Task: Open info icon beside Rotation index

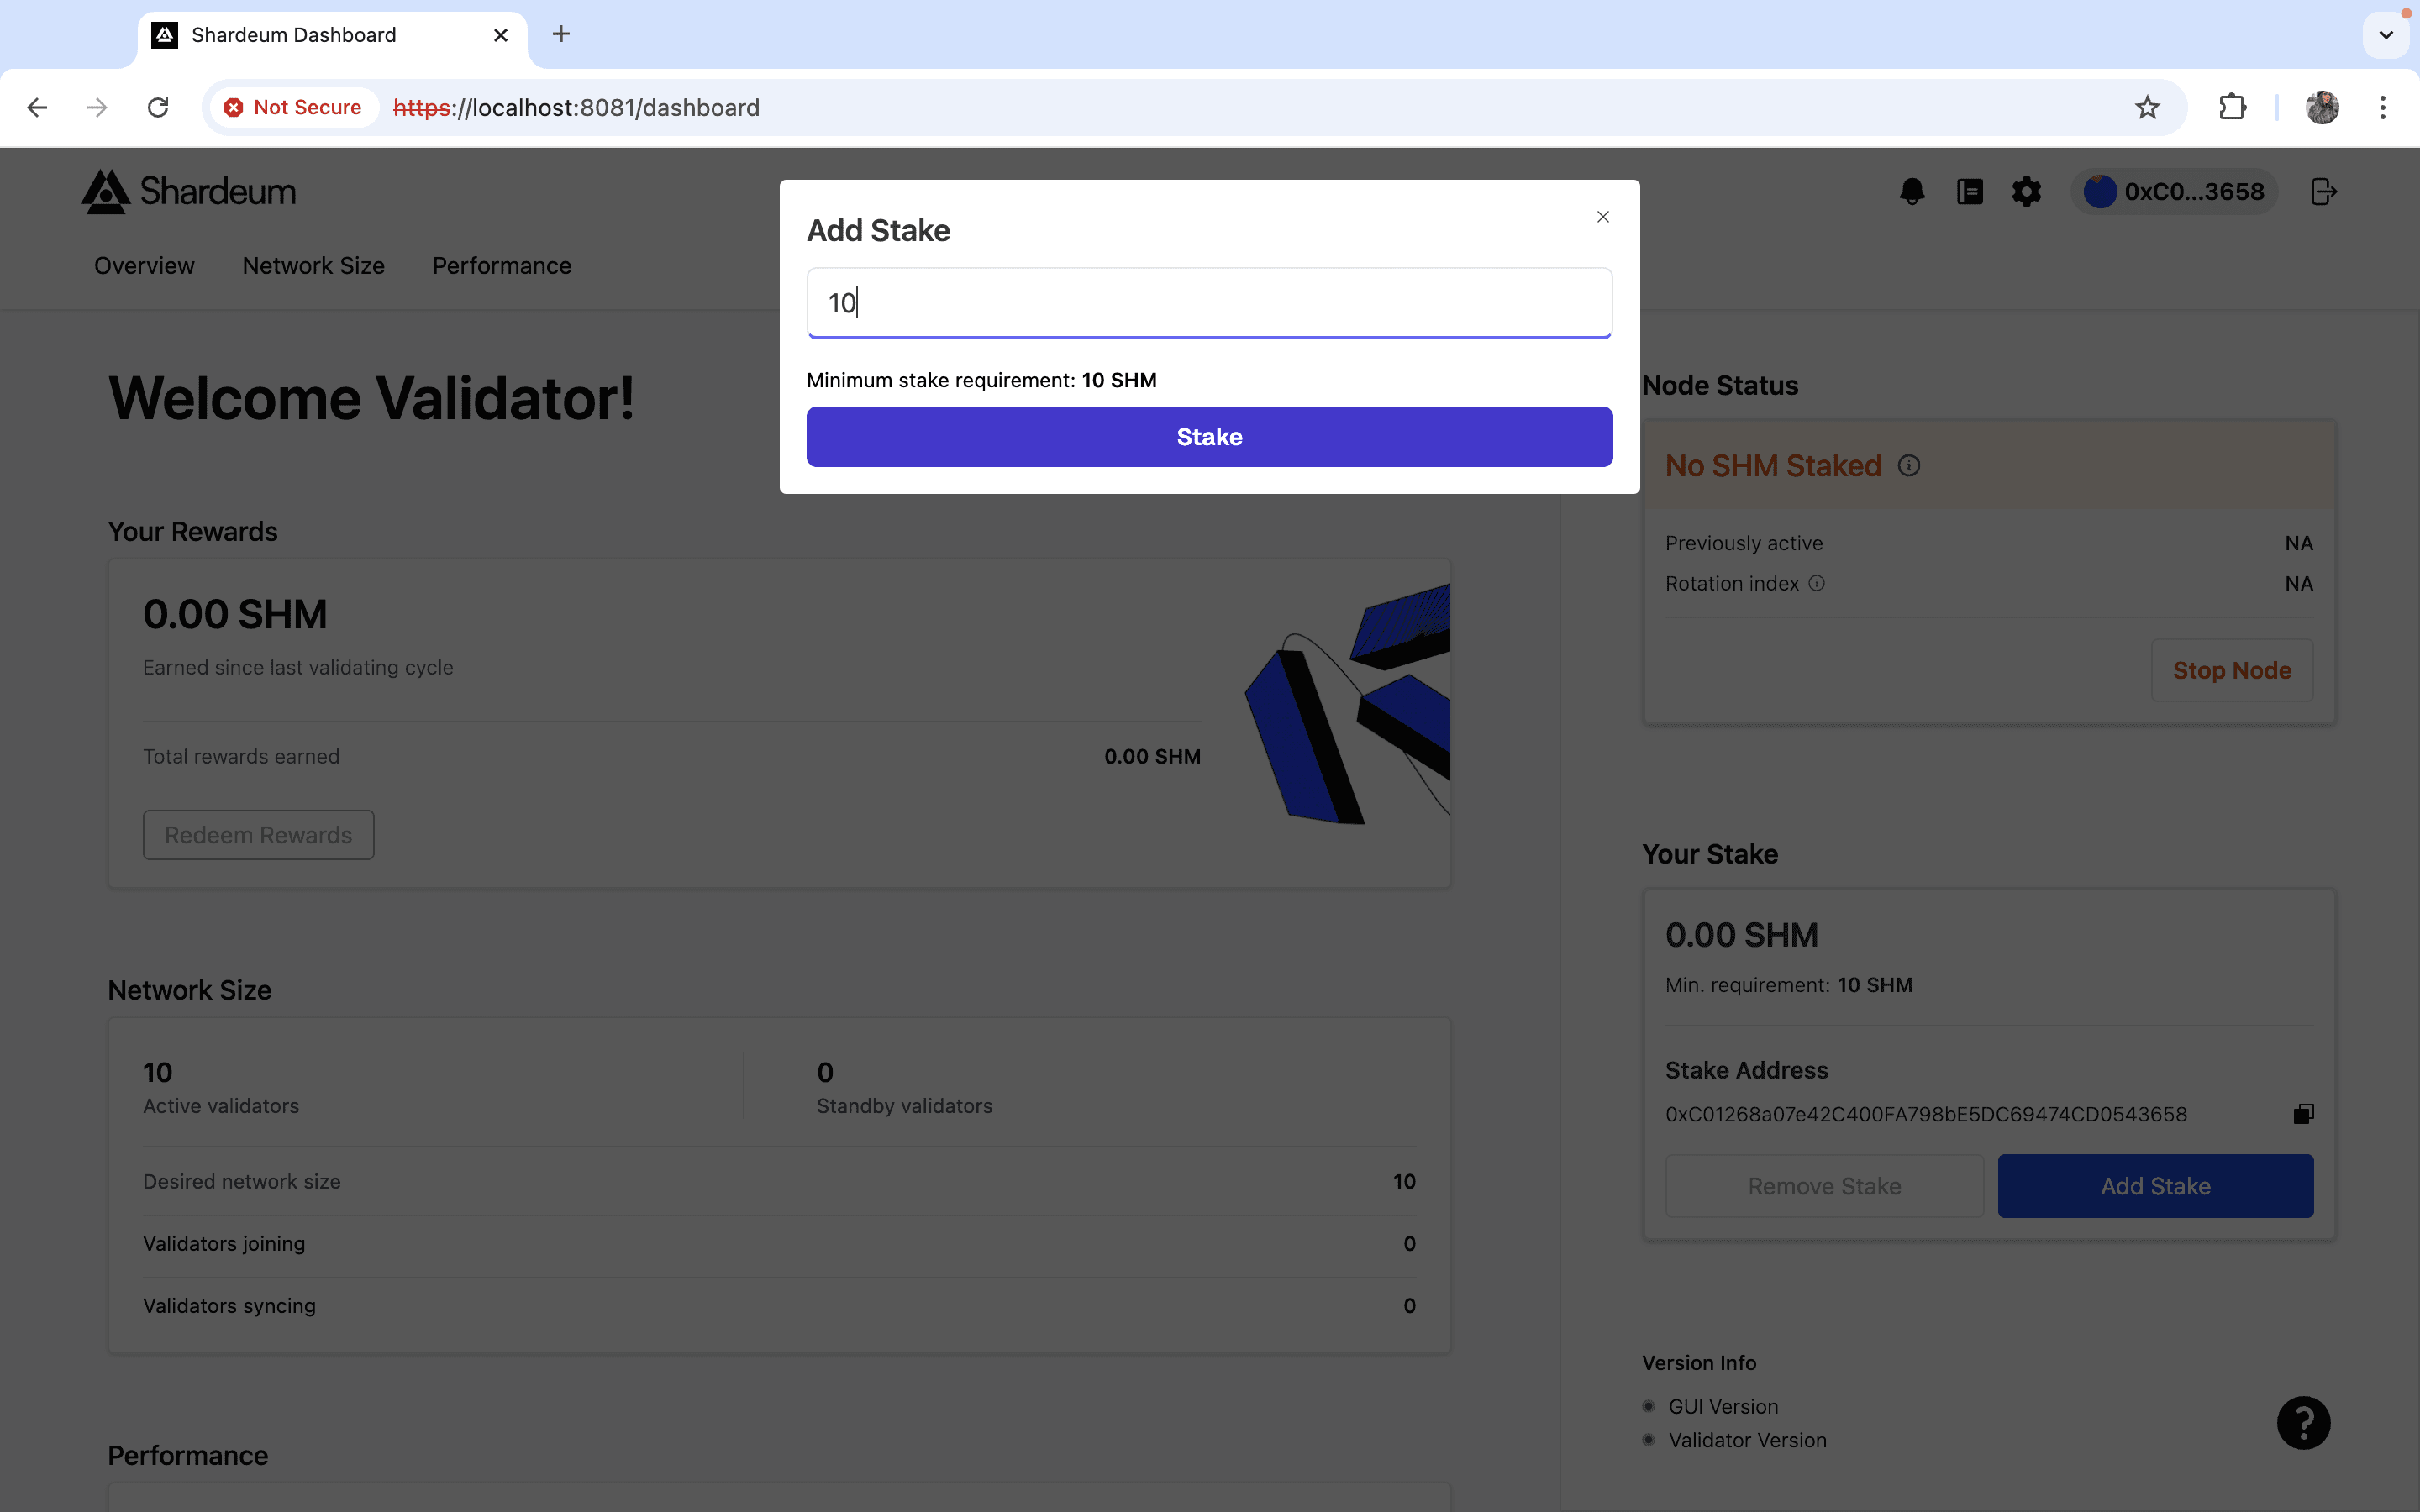Action: tap(1817, 584)
